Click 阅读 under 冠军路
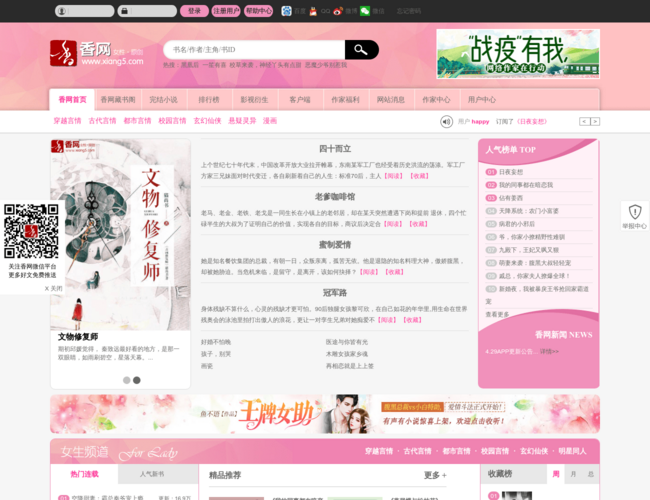The height and width of the screenshot is (500, 650). coord(387,320)
